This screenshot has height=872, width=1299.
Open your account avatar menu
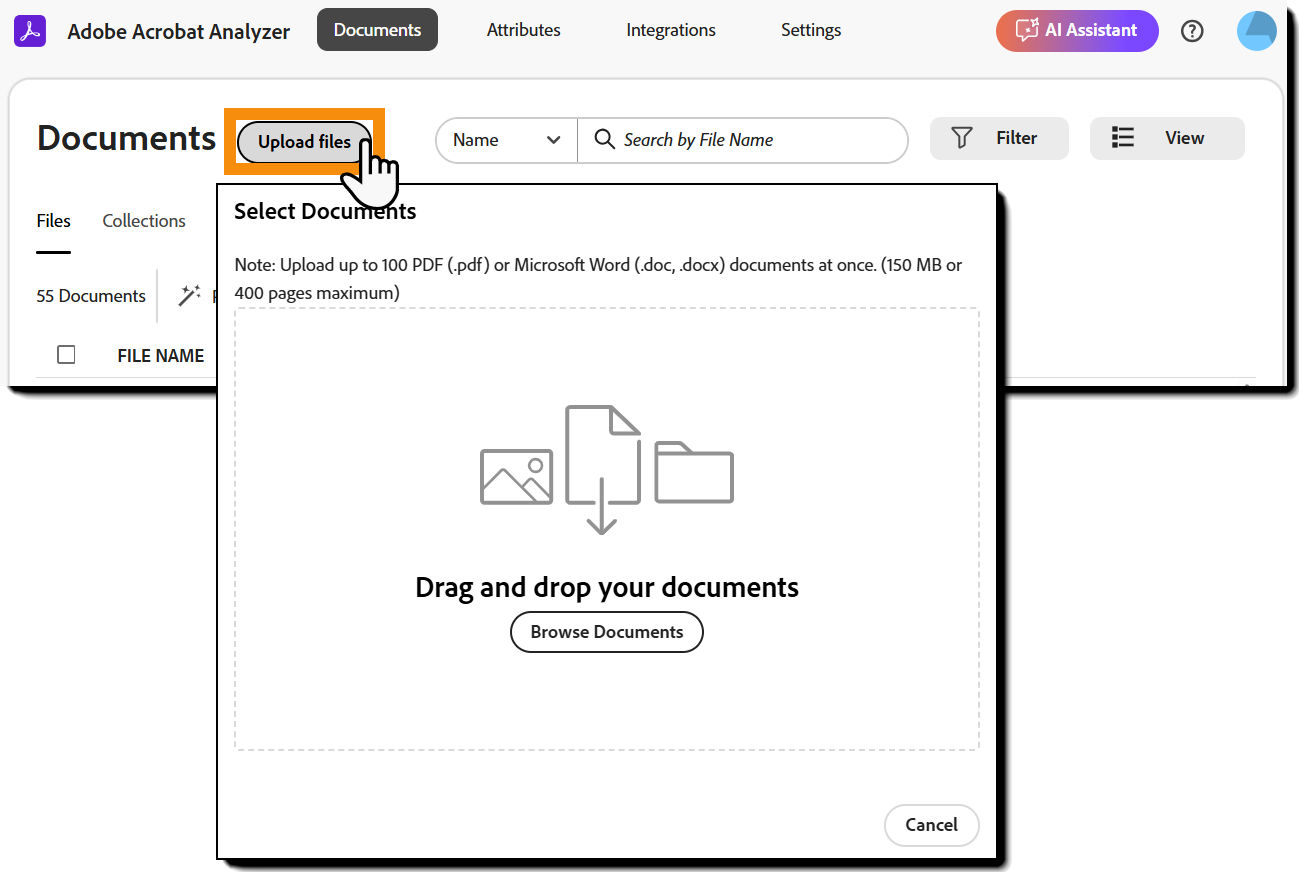click(x=1256, y=30)
